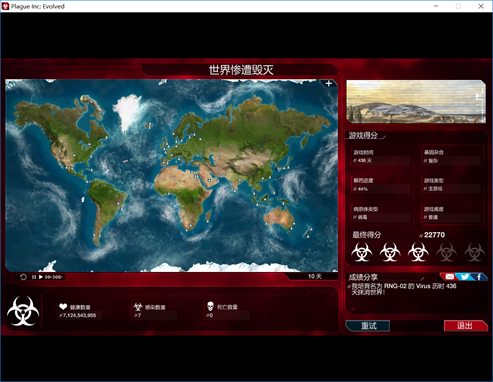The height and width of the screenshot is (382, 493).
Task: Play the replay at normal speed
Action: tap(41, 277)
